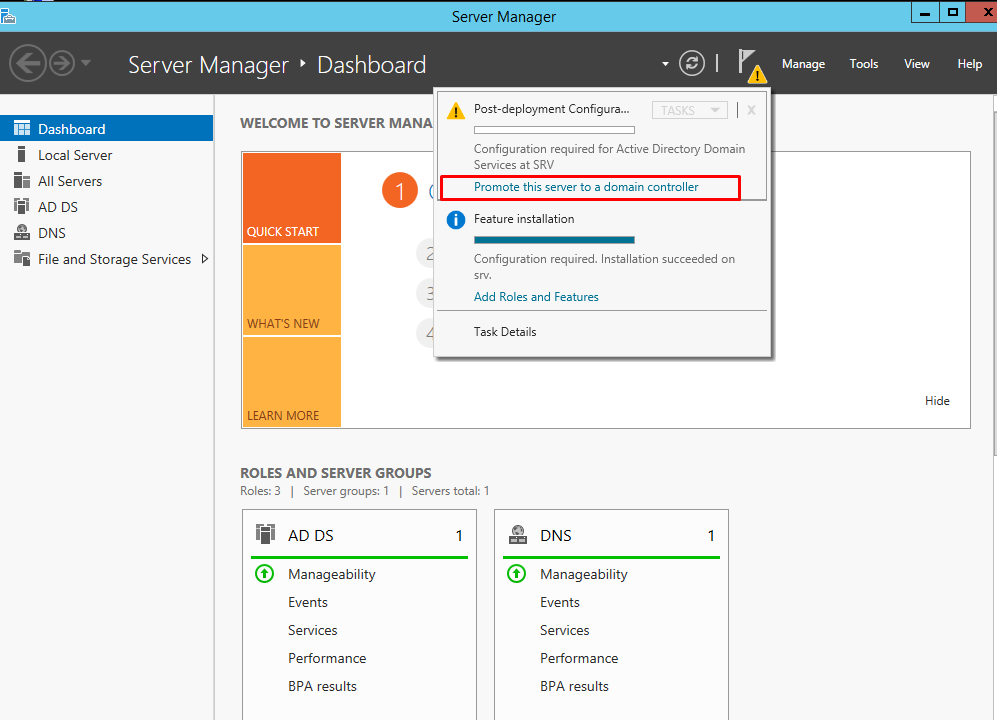Click the Add Roles and Features link
This screenshot has width=997, height=720.
click(536, 297)
